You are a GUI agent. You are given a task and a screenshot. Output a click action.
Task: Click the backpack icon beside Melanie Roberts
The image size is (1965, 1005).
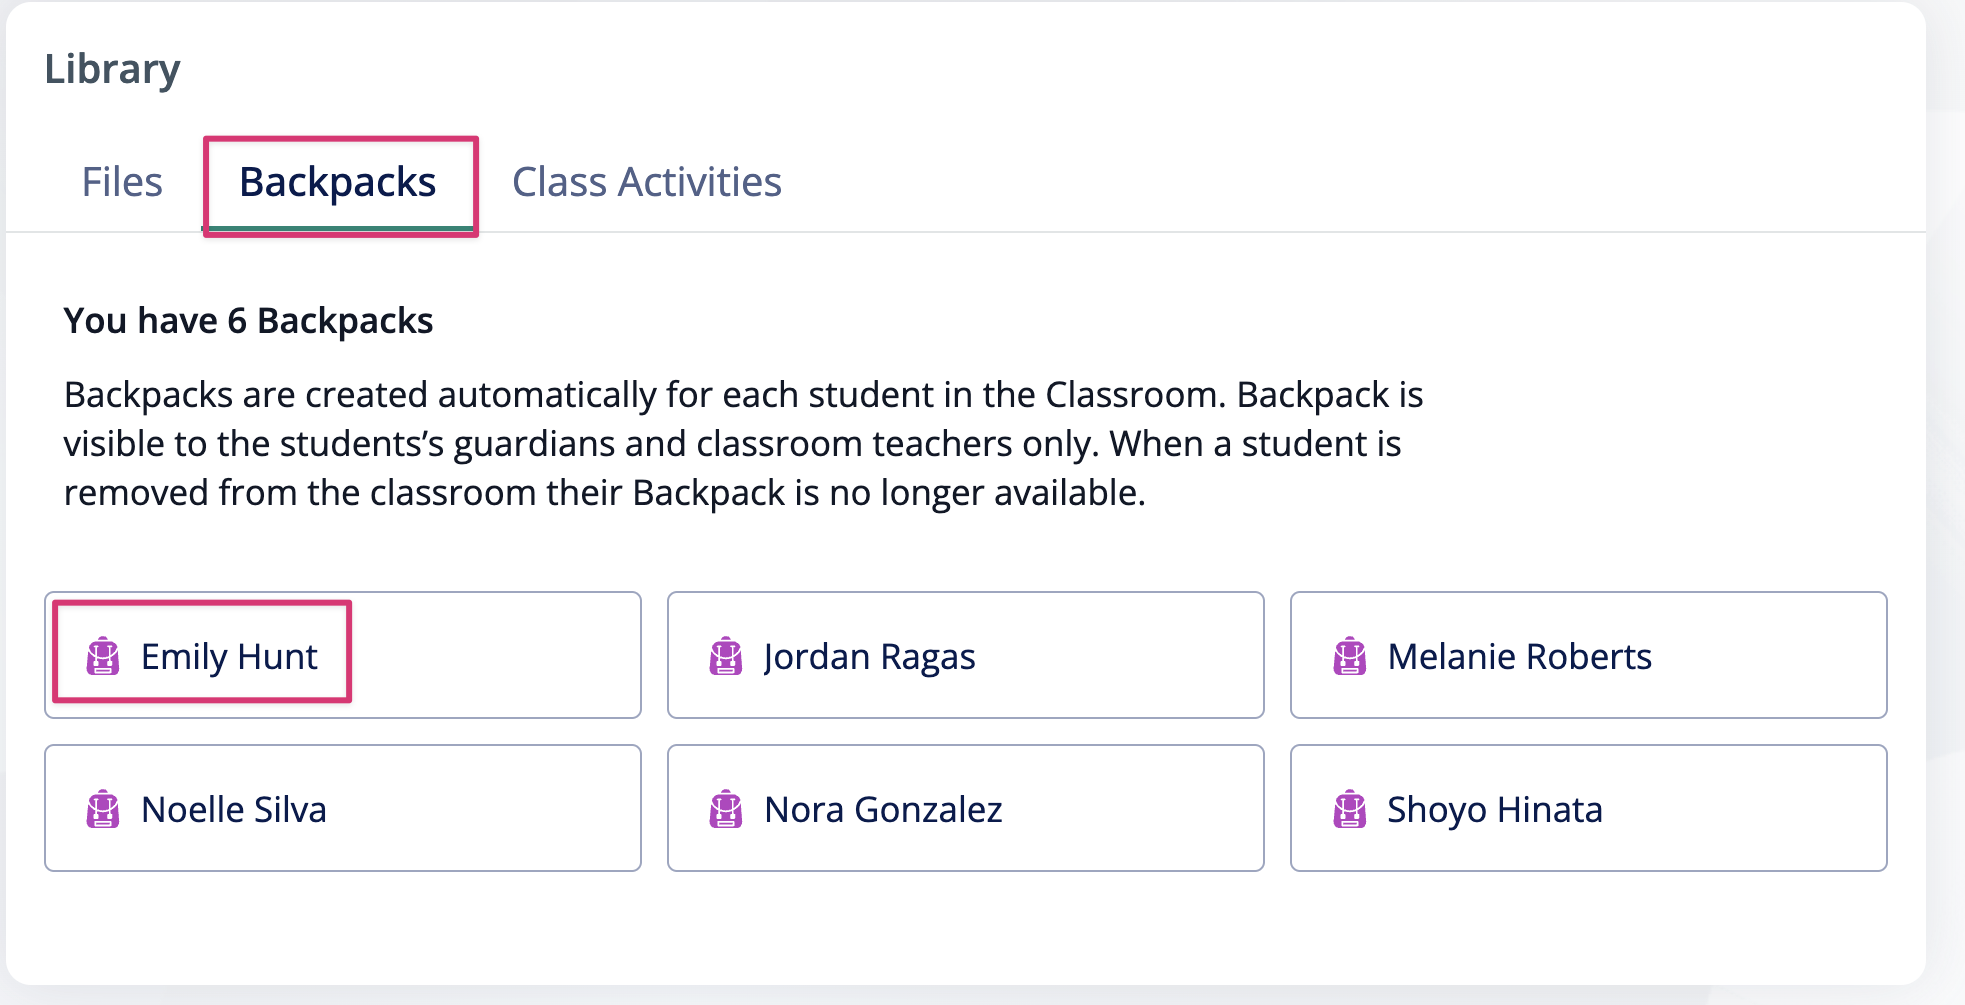point(1350,657)
